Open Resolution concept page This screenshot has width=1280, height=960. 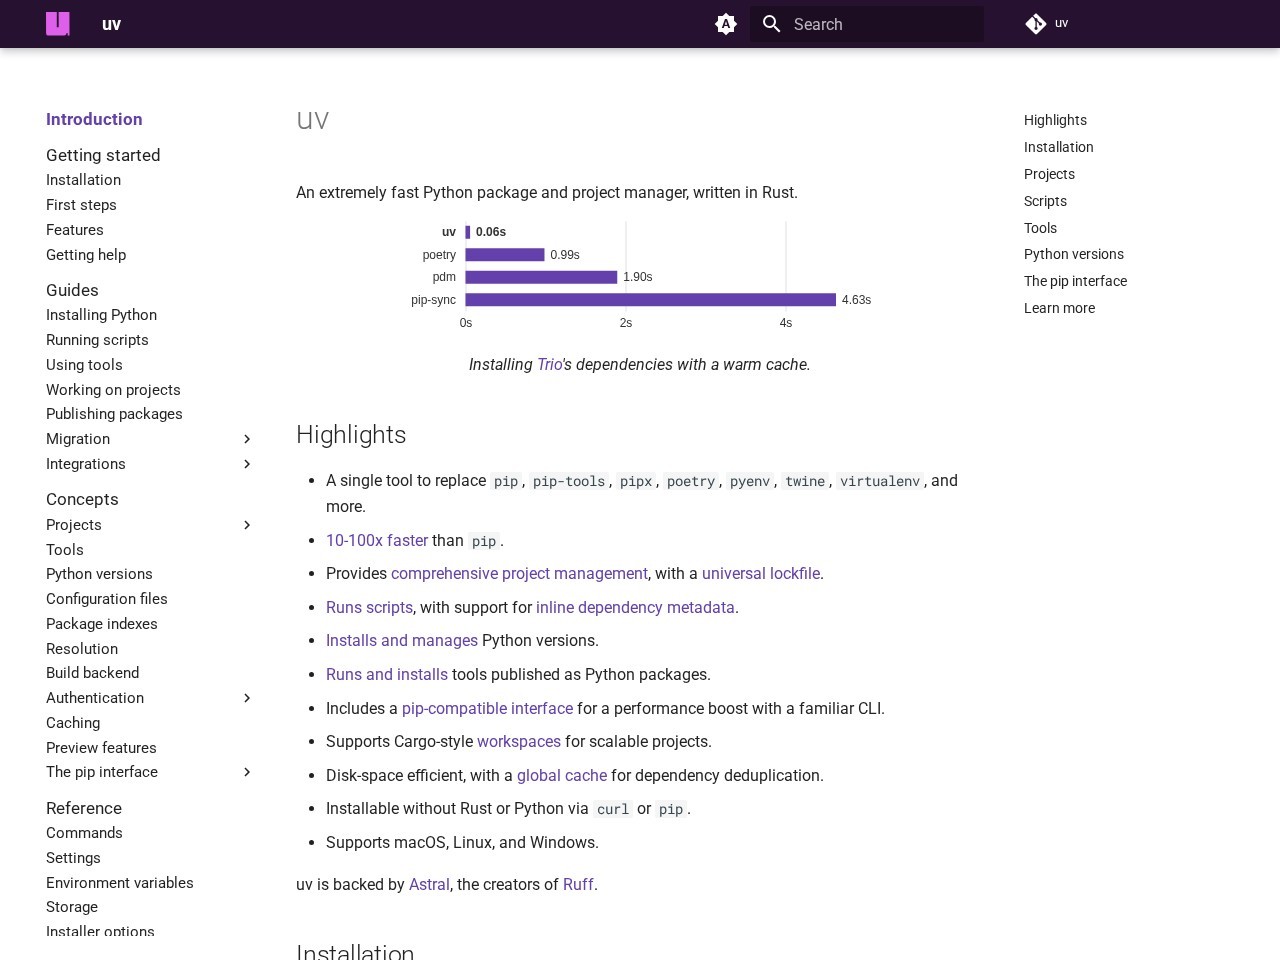pyautogui.click(x=82, y=649)
